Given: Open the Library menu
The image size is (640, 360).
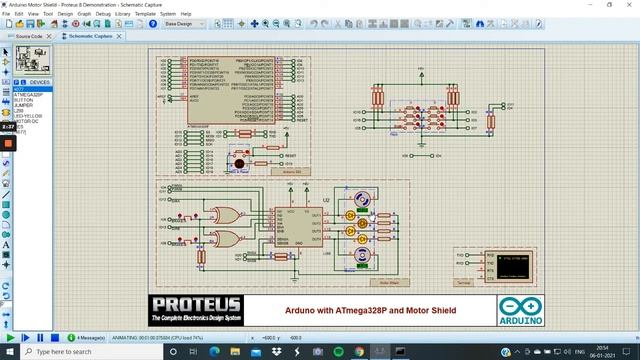Looking at the screenshot, I should point(122,14).
